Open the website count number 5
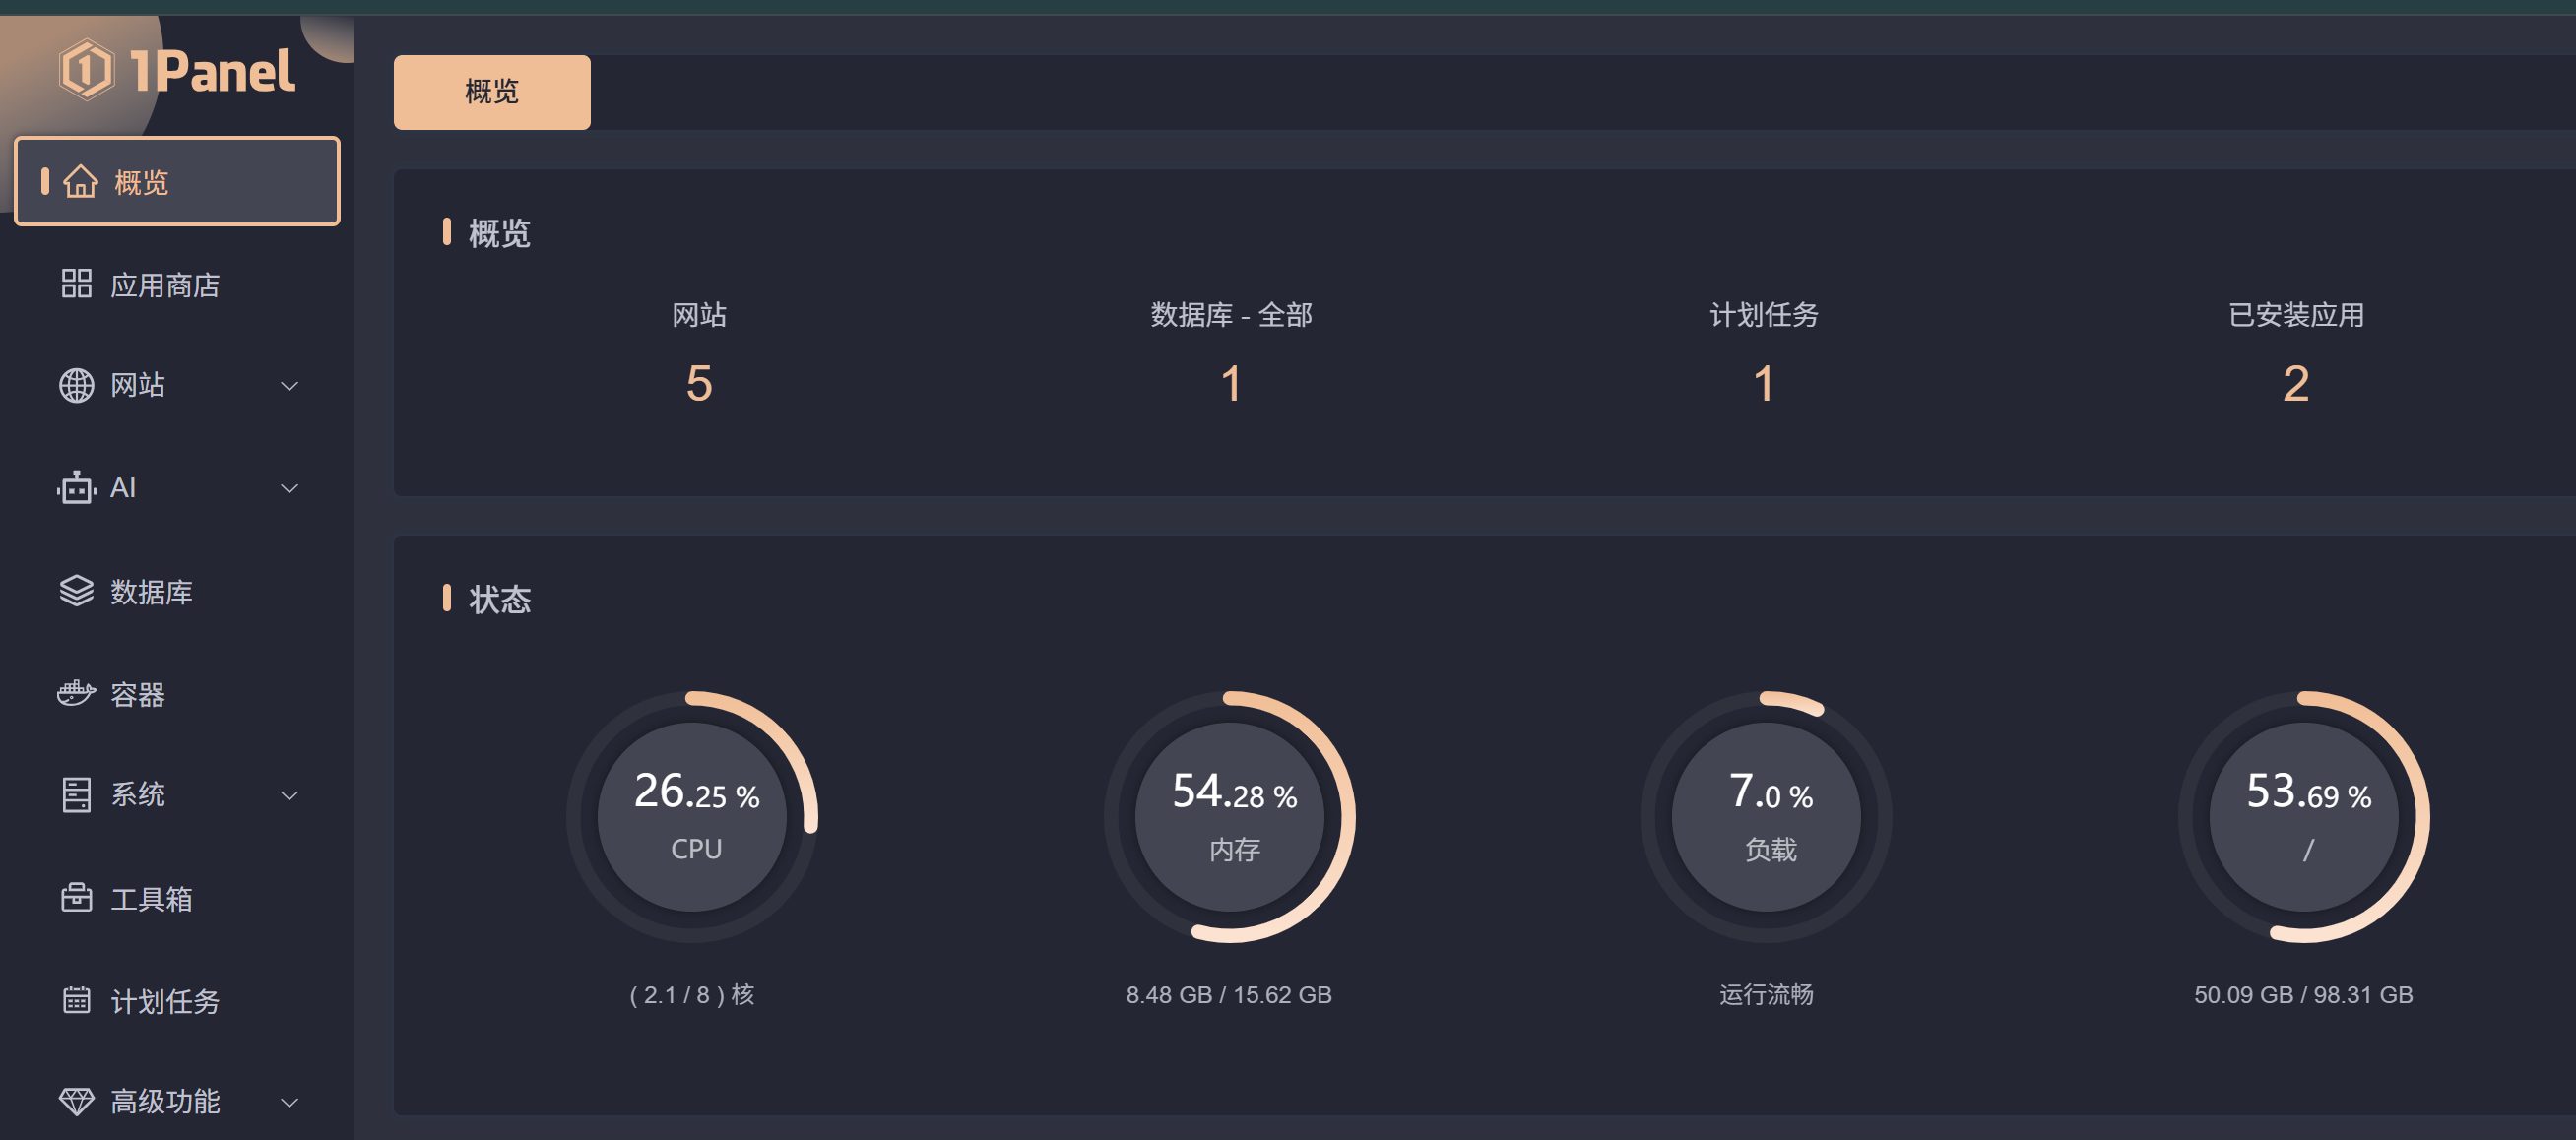2576x1140 pixels. pyautogui.click(x=699, y=384)
